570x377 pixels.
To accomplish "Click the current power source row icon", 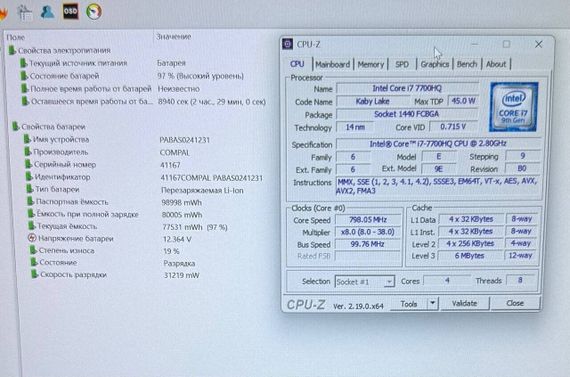I will click(24, 63).
